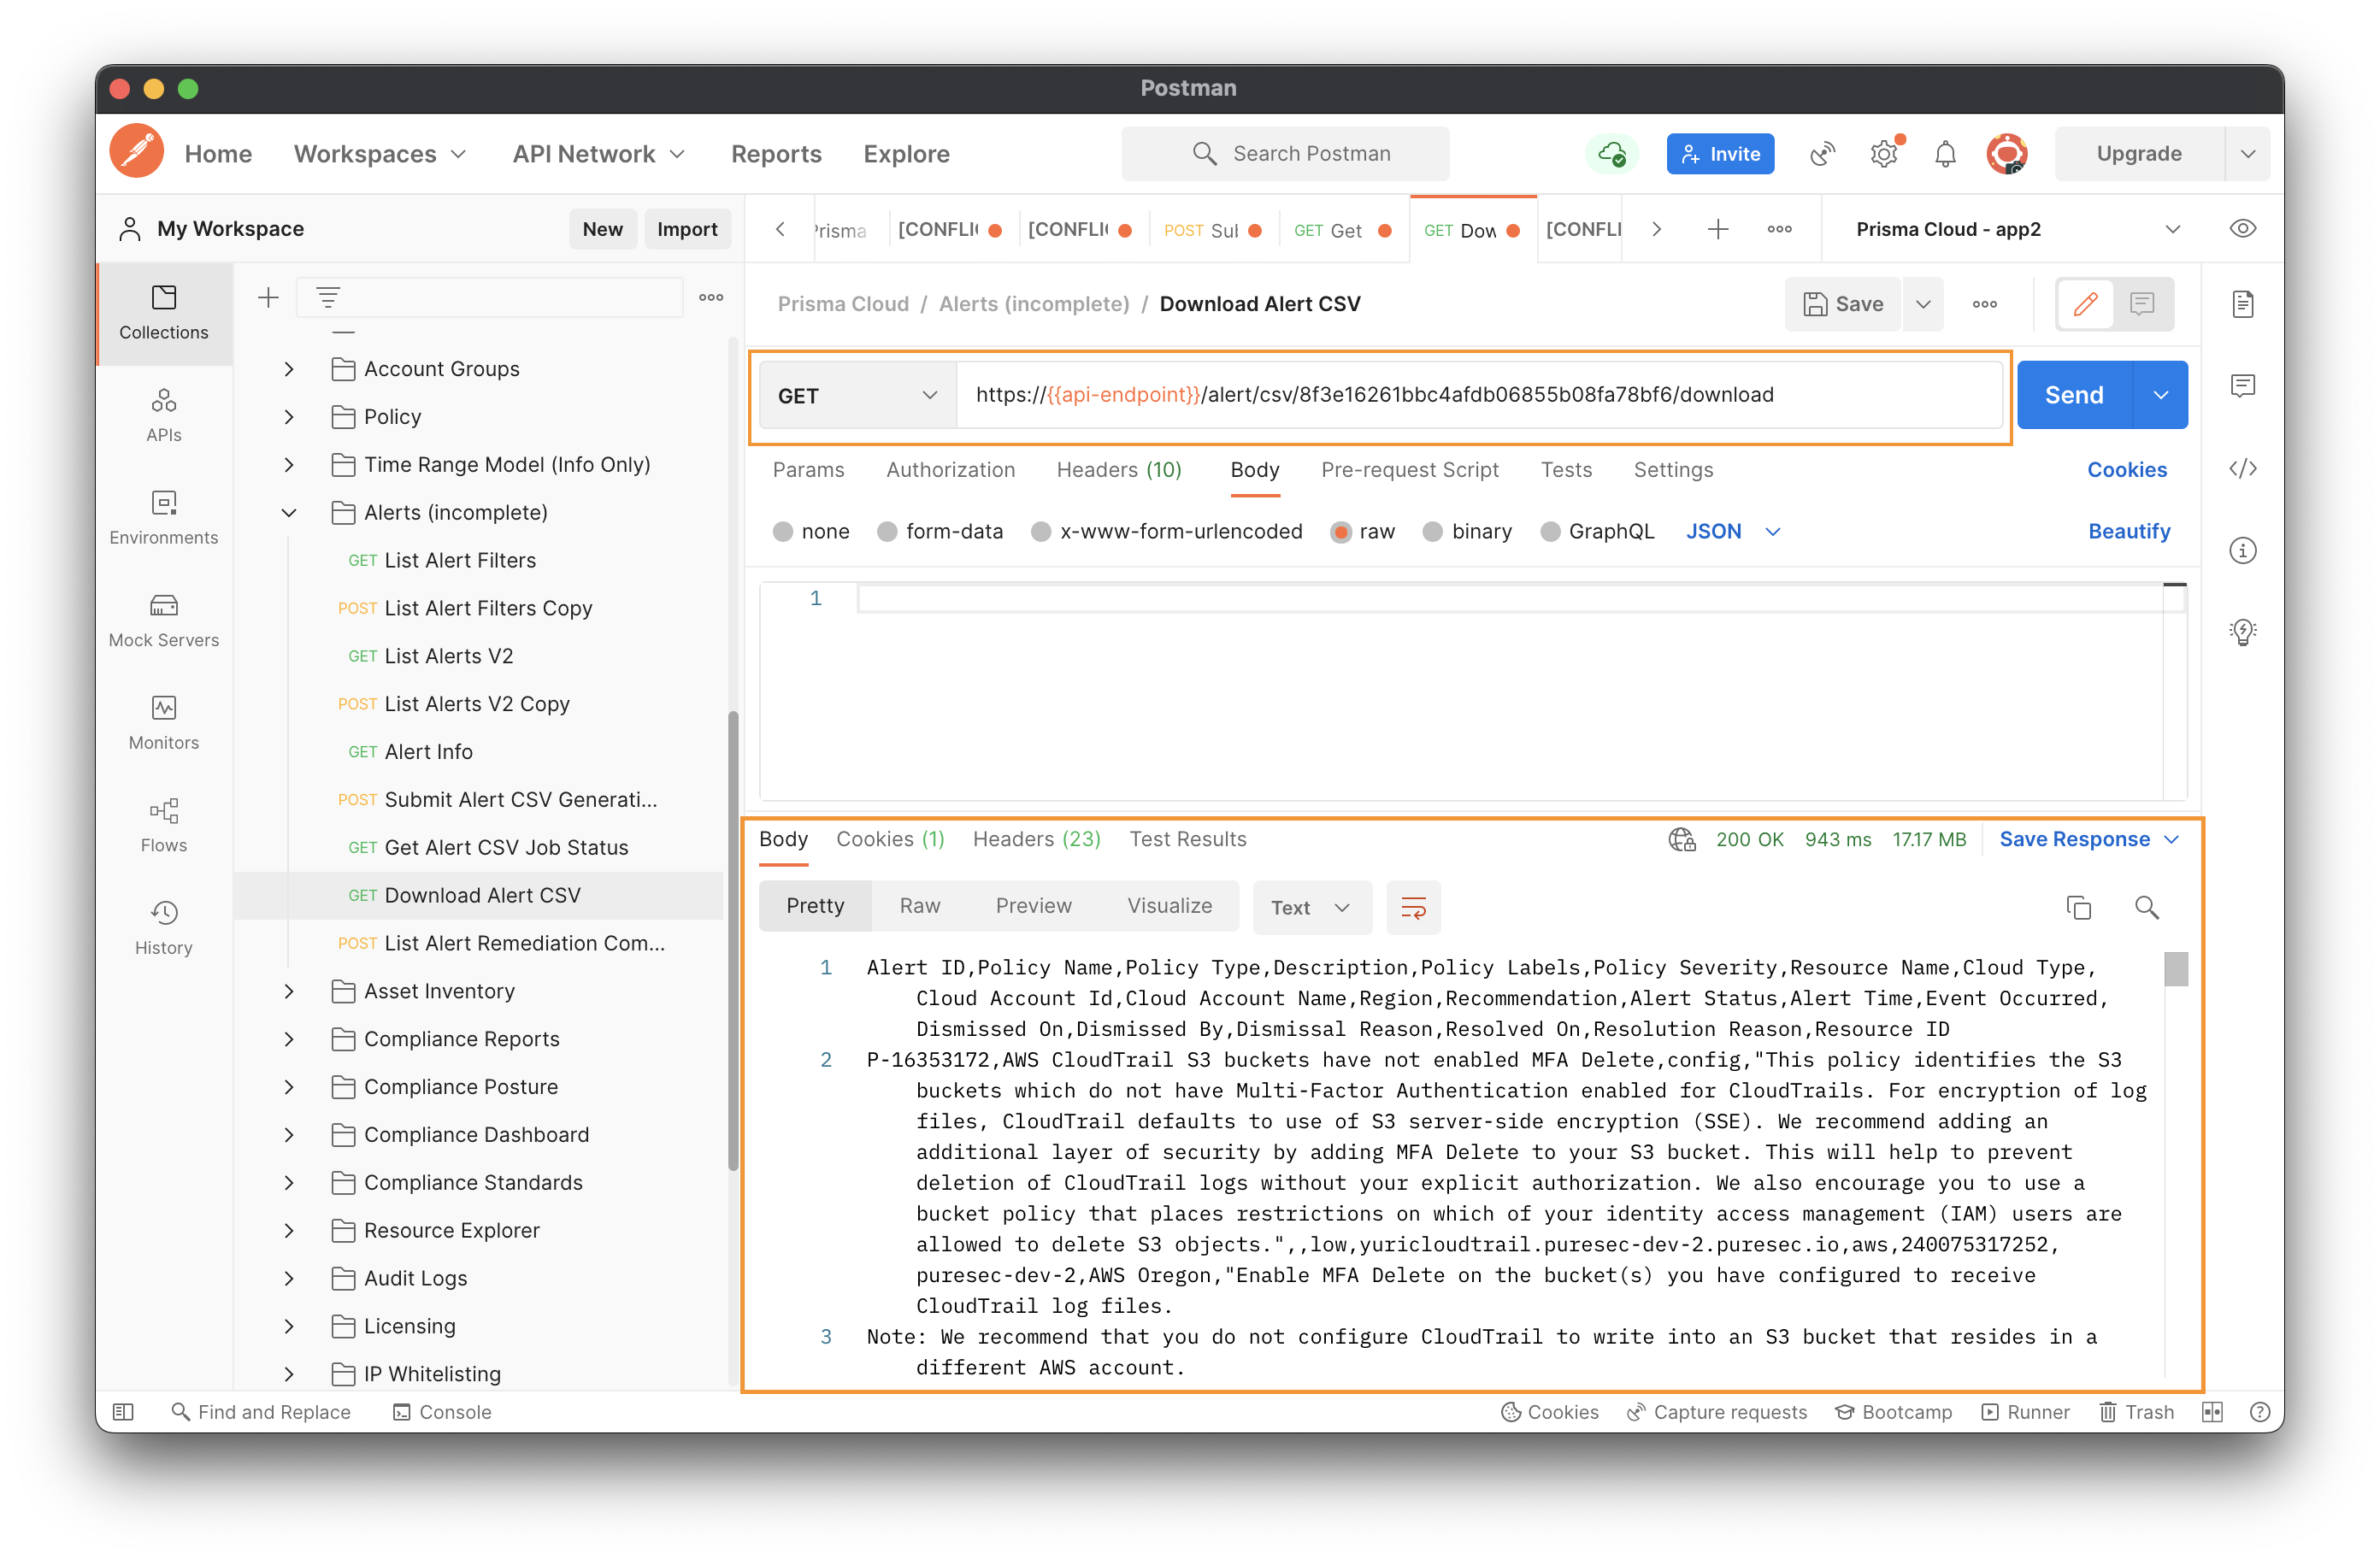Open the comments icon in the right sidebar
The height and width of the screenshot is (1559, 2380).
(x=2243, y=385)
